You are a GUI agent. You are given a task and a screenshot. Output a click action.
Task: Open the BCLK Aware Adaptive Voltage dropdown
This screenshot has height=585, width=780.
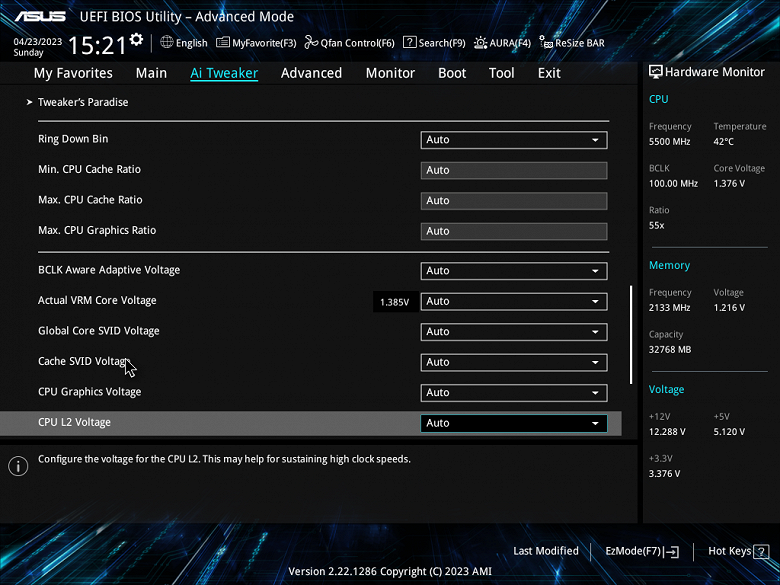pyautogui.click(x=514, y=271)
